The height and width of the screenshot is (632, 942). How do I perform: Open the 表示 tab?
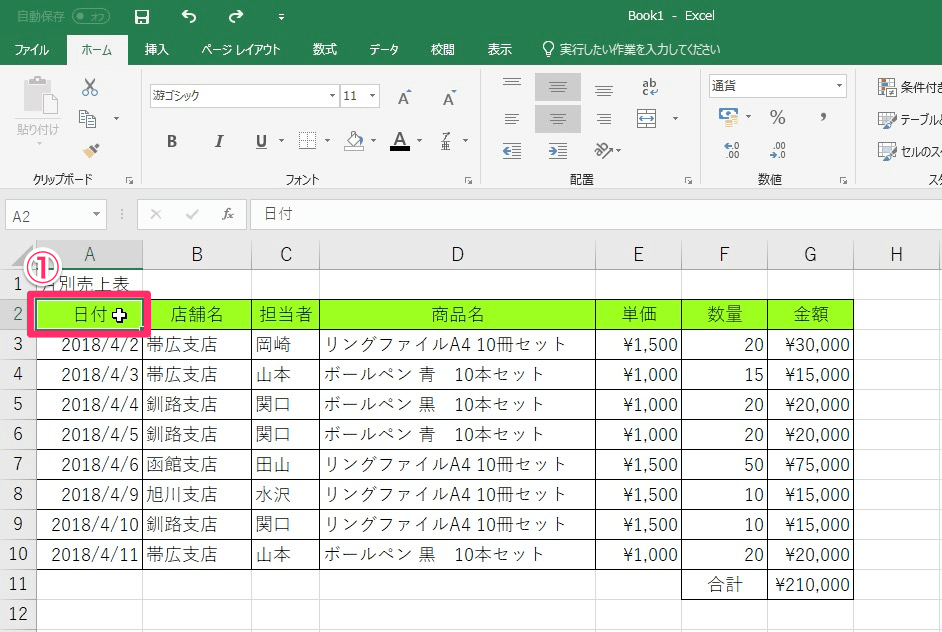click(499, 50)
